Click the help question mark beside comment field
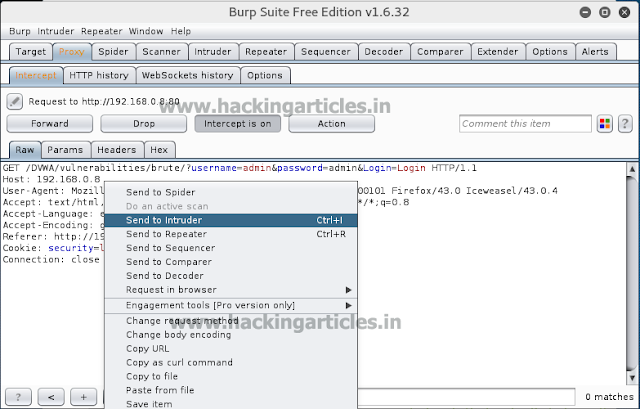 coord(625,124)
